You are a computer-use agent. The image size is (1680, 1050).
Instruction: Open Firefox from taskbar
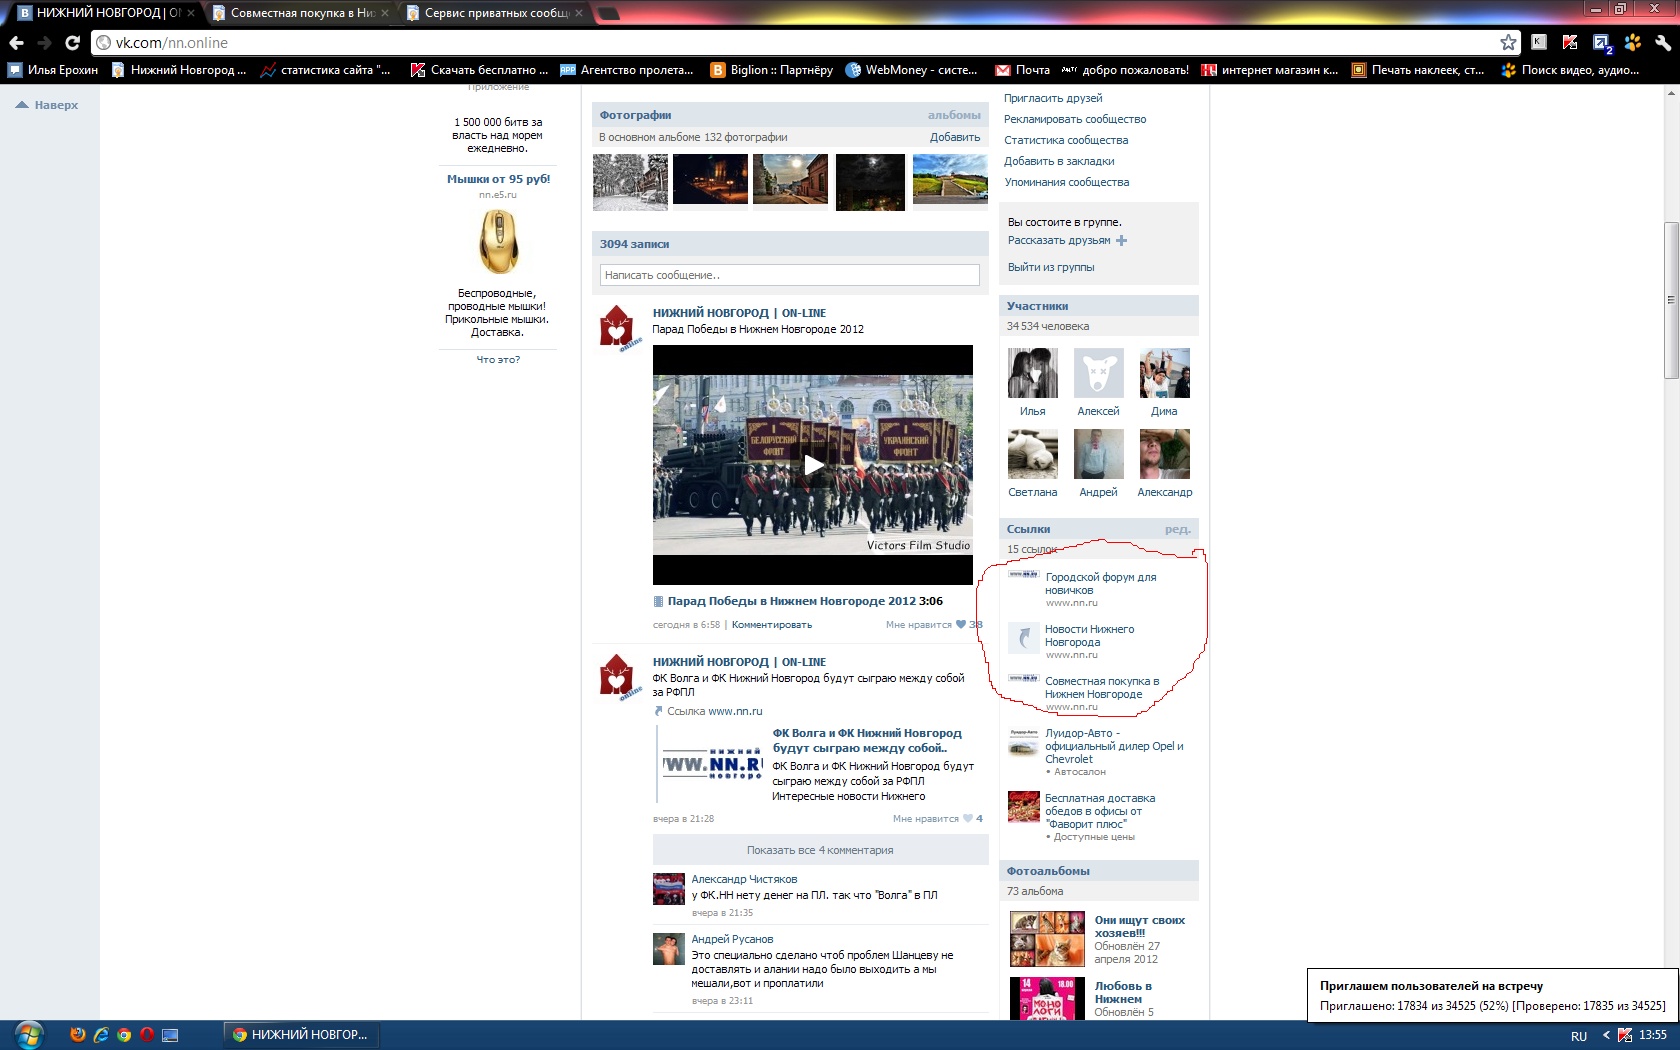pyautogui.click(x=78, y=1035)
